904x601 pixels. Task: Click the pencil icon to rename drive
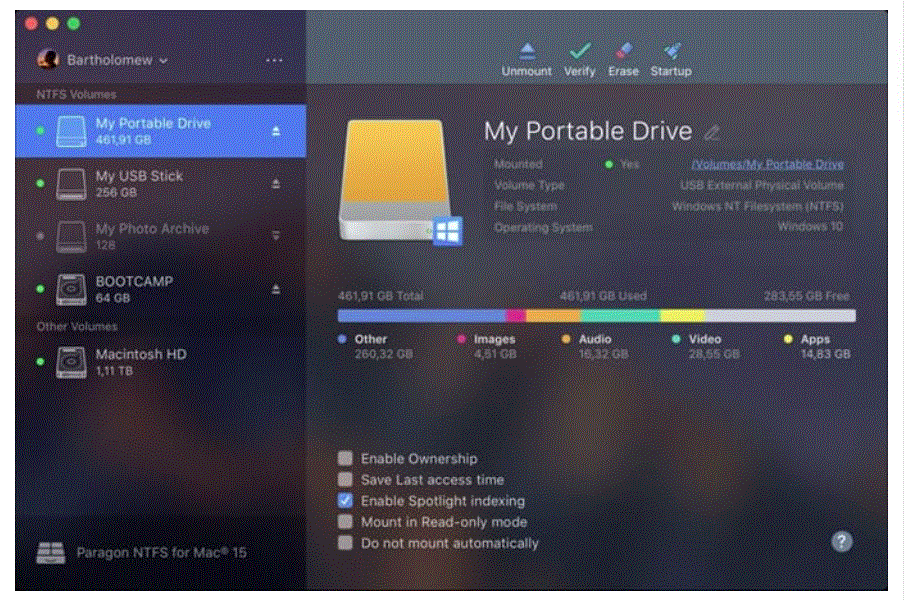(x=712, y=133)
